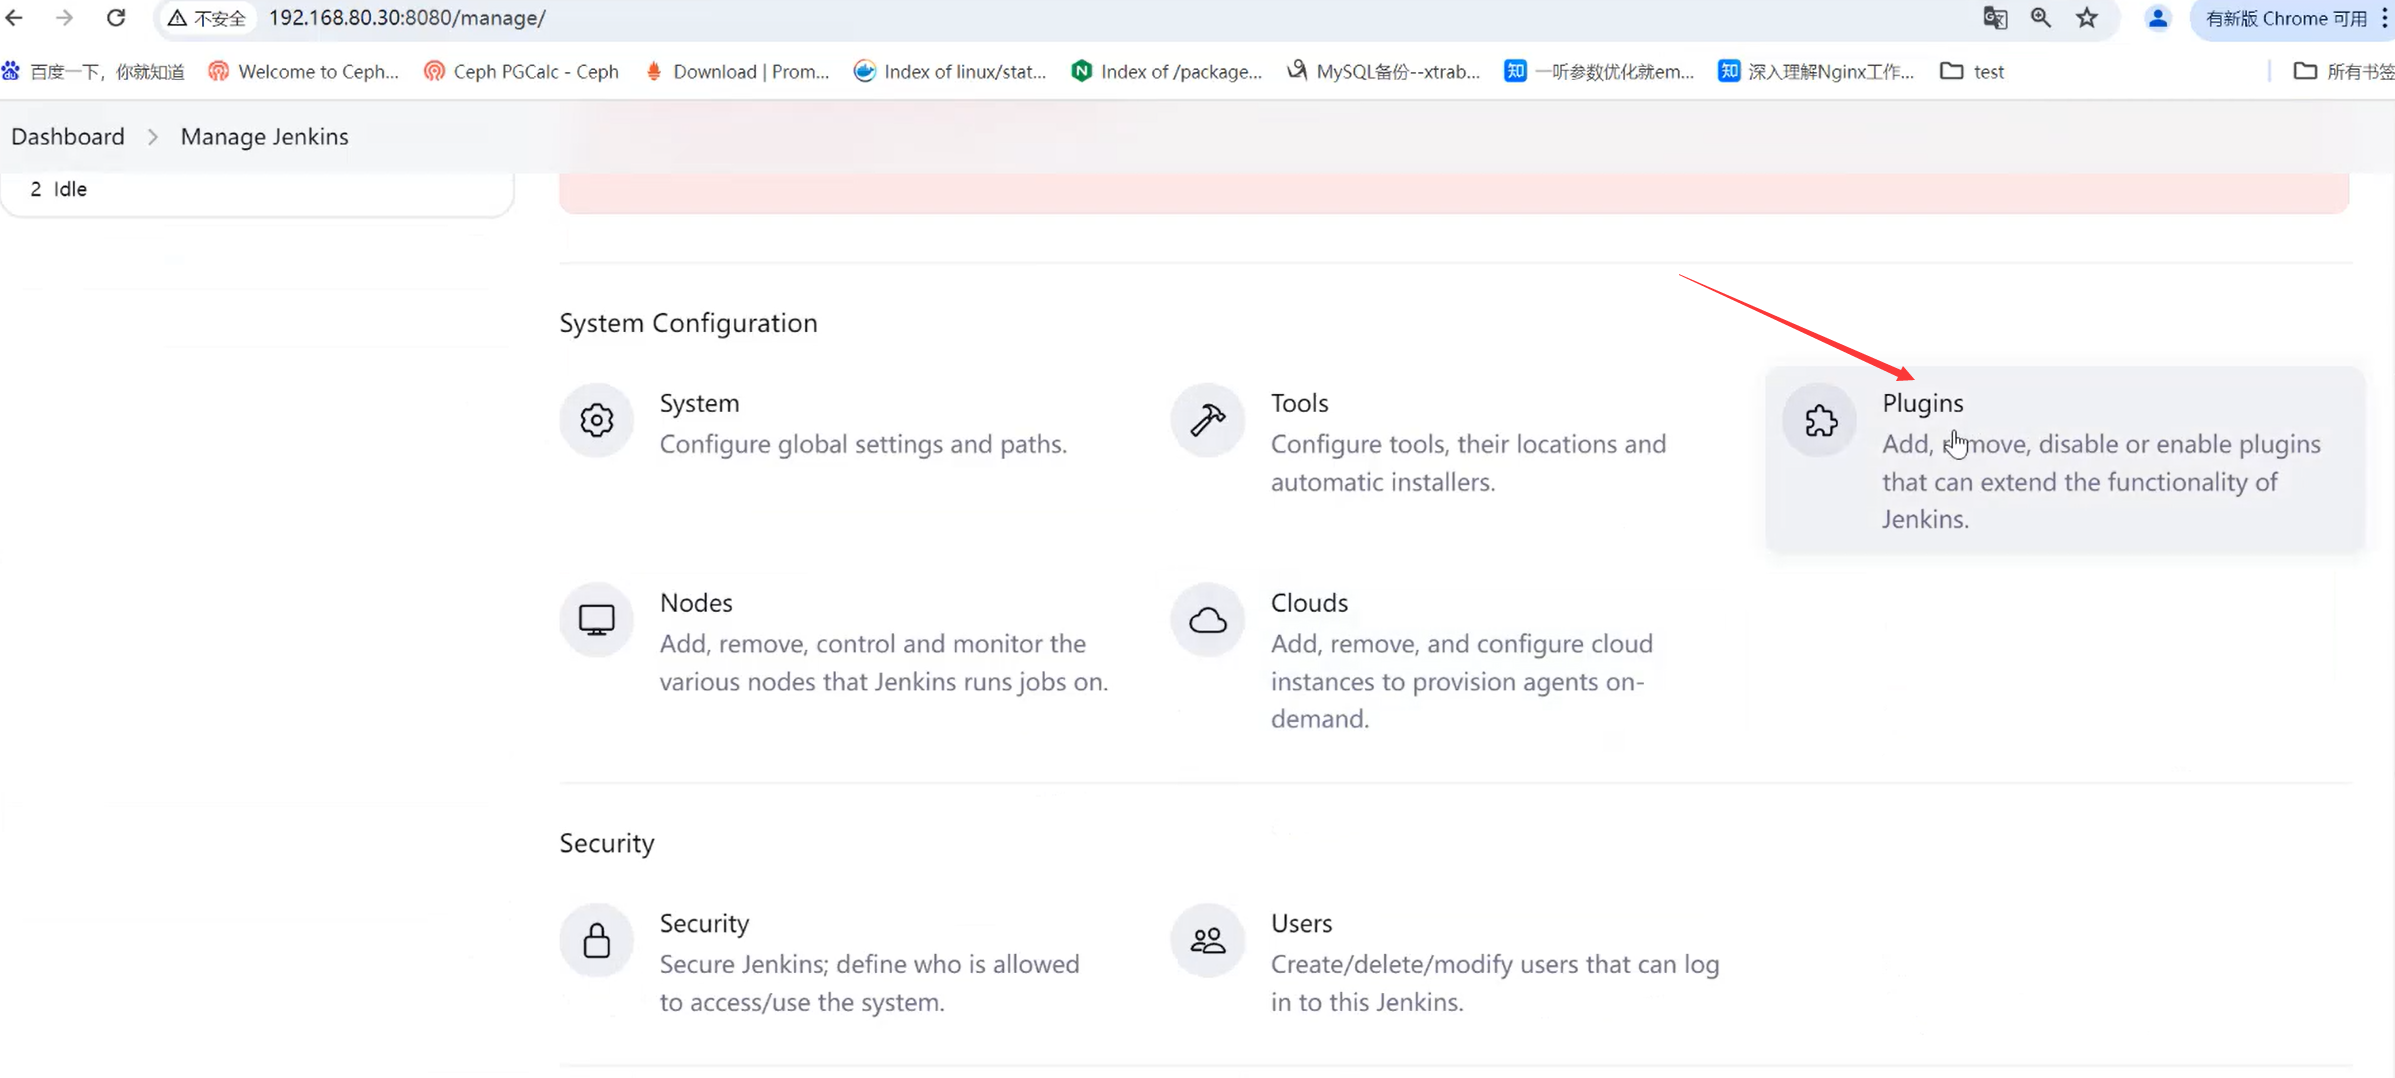Viewport: 2395px width, 1078px height.
Task: Open the Tools configuration link
Action: pyautogui.click(x=1299, y=403)
